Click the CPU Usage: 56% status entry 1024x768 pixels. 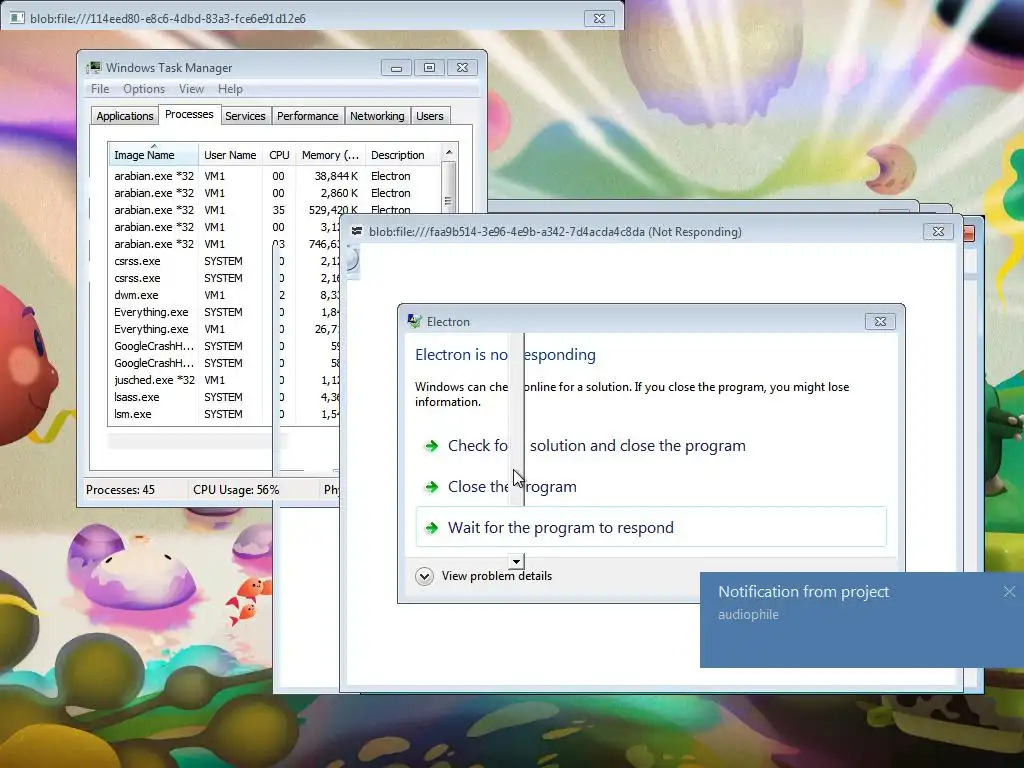pyautogui.click(x=236, y=490)
